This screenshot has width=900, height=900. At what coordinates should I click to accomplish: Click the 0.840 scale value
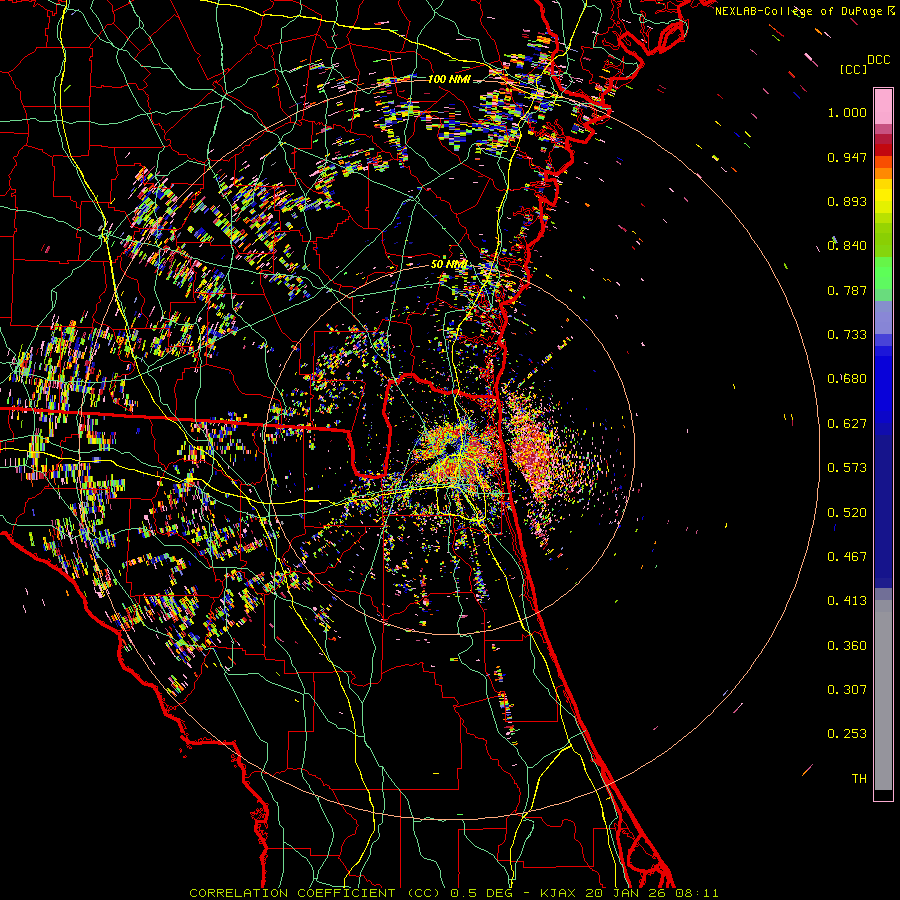tap(847, 246)
